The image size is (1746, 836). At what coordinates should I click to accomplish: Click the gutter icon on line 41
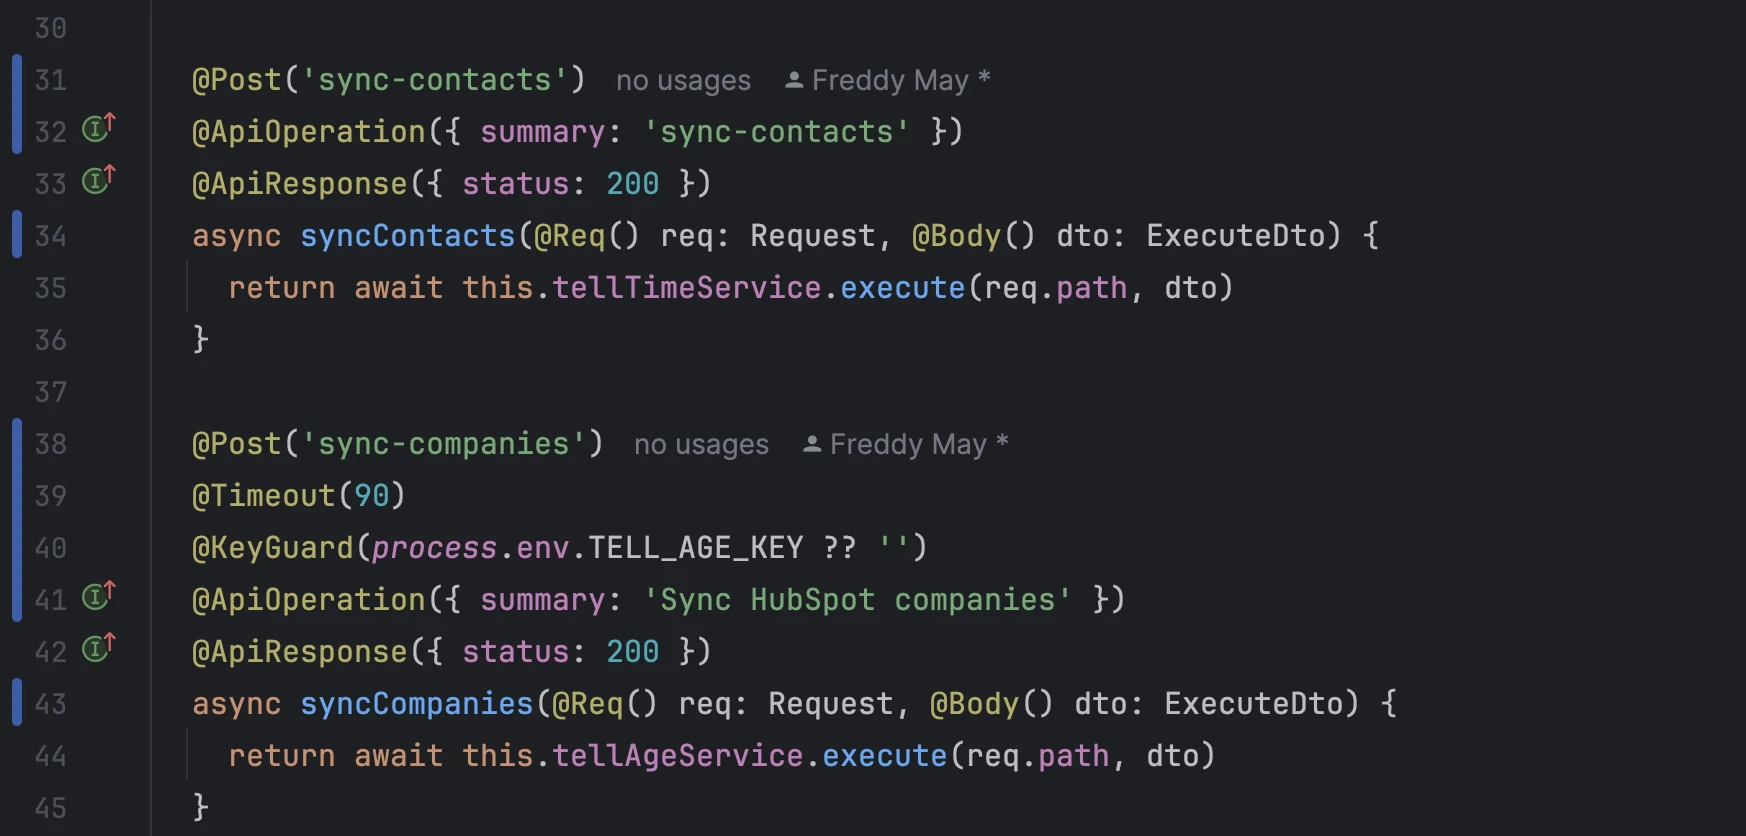click(97, 597)
